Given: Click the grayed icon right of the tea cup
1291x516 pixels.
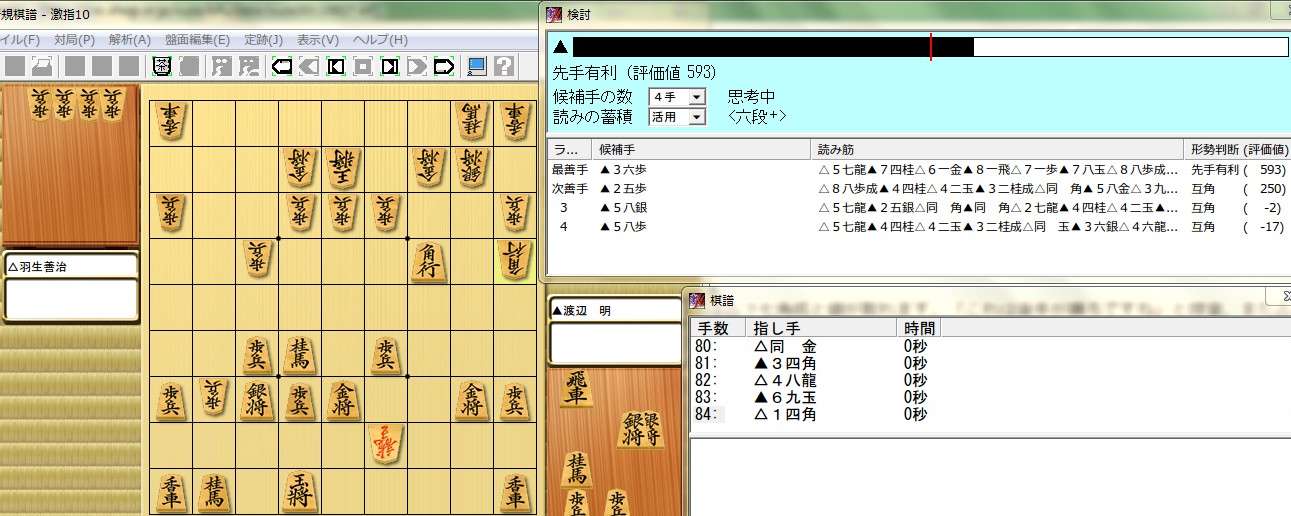Looking at the screenshot, I should click(x=189, y=66).
